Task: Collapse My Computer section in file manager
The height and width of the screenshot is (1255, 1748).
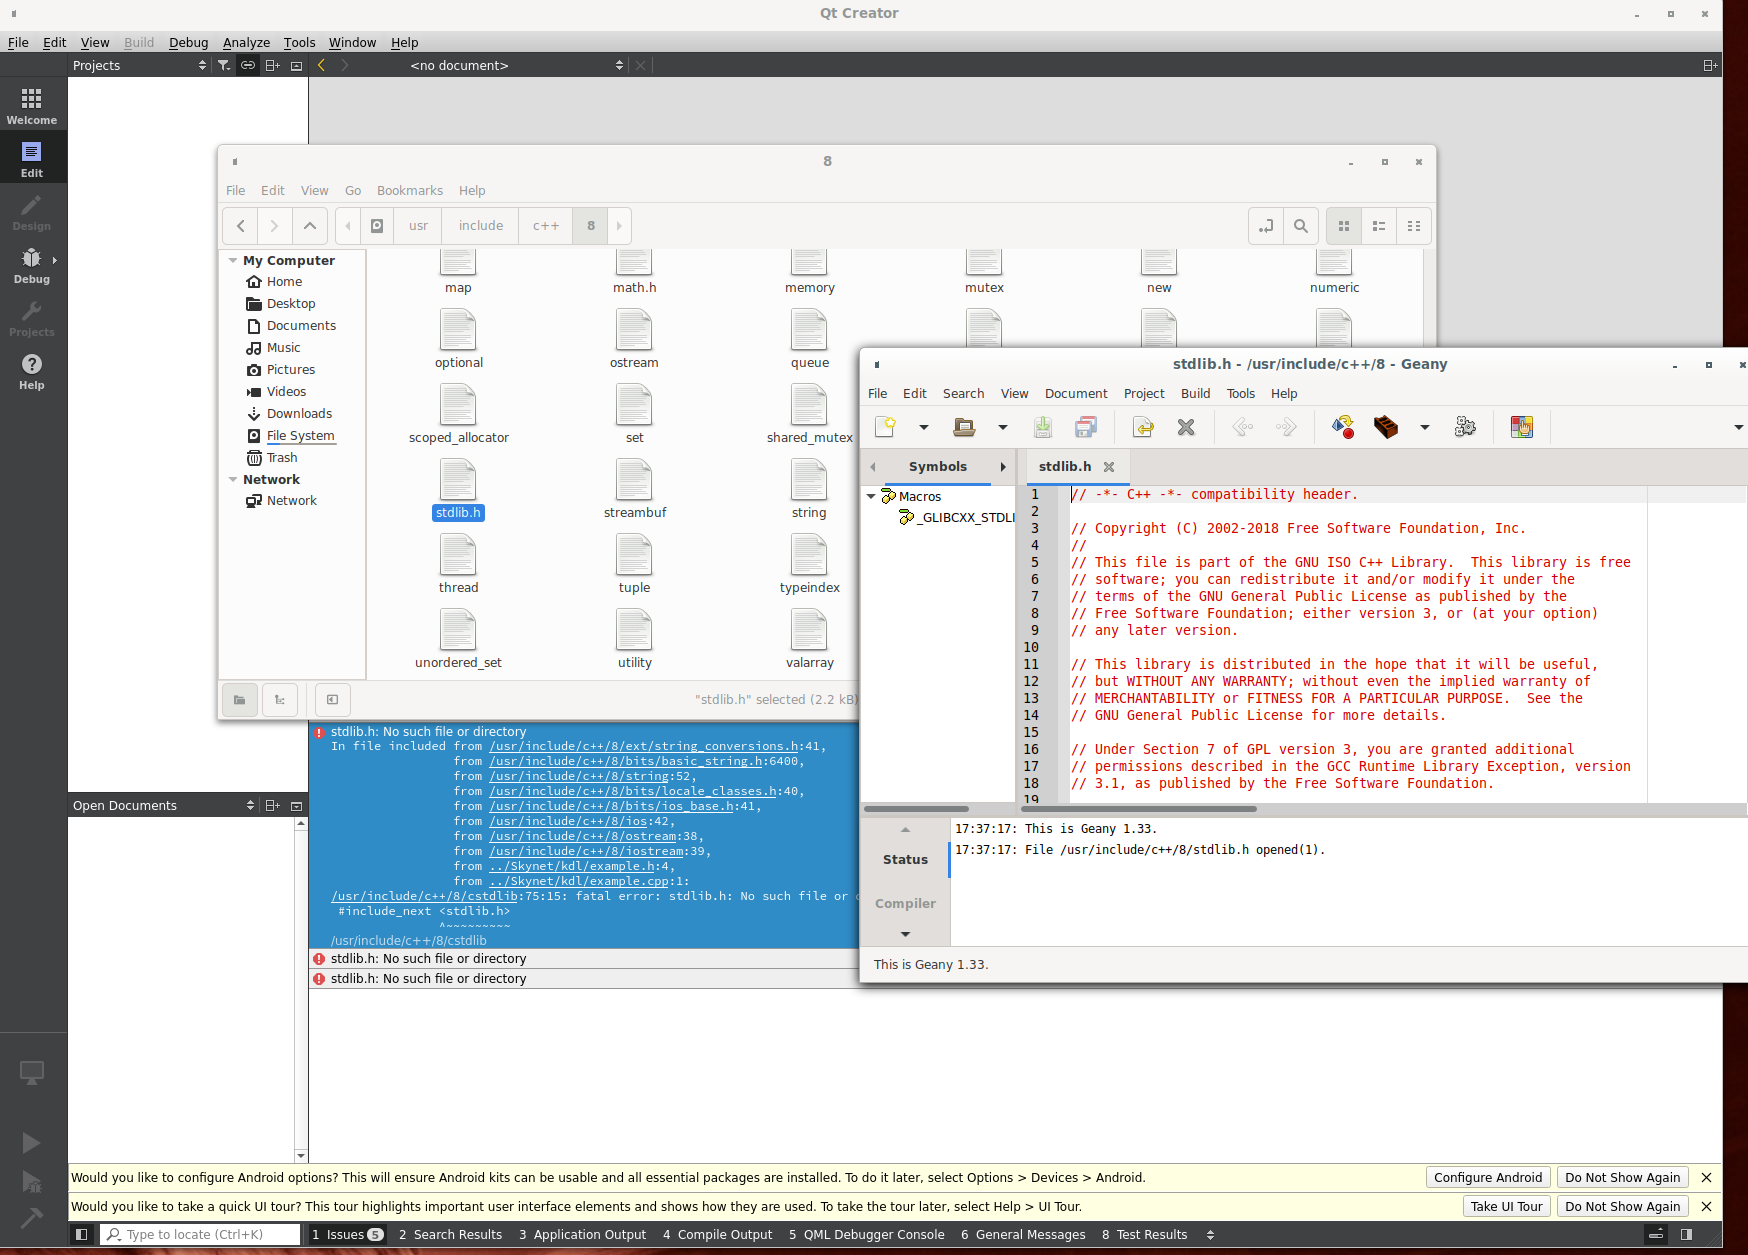Action: pyautogui.click(x=233, y=260)
